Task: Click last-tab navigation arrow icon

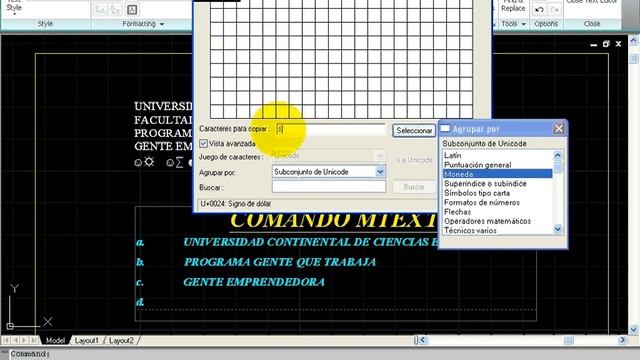Action: click(34, 340)
